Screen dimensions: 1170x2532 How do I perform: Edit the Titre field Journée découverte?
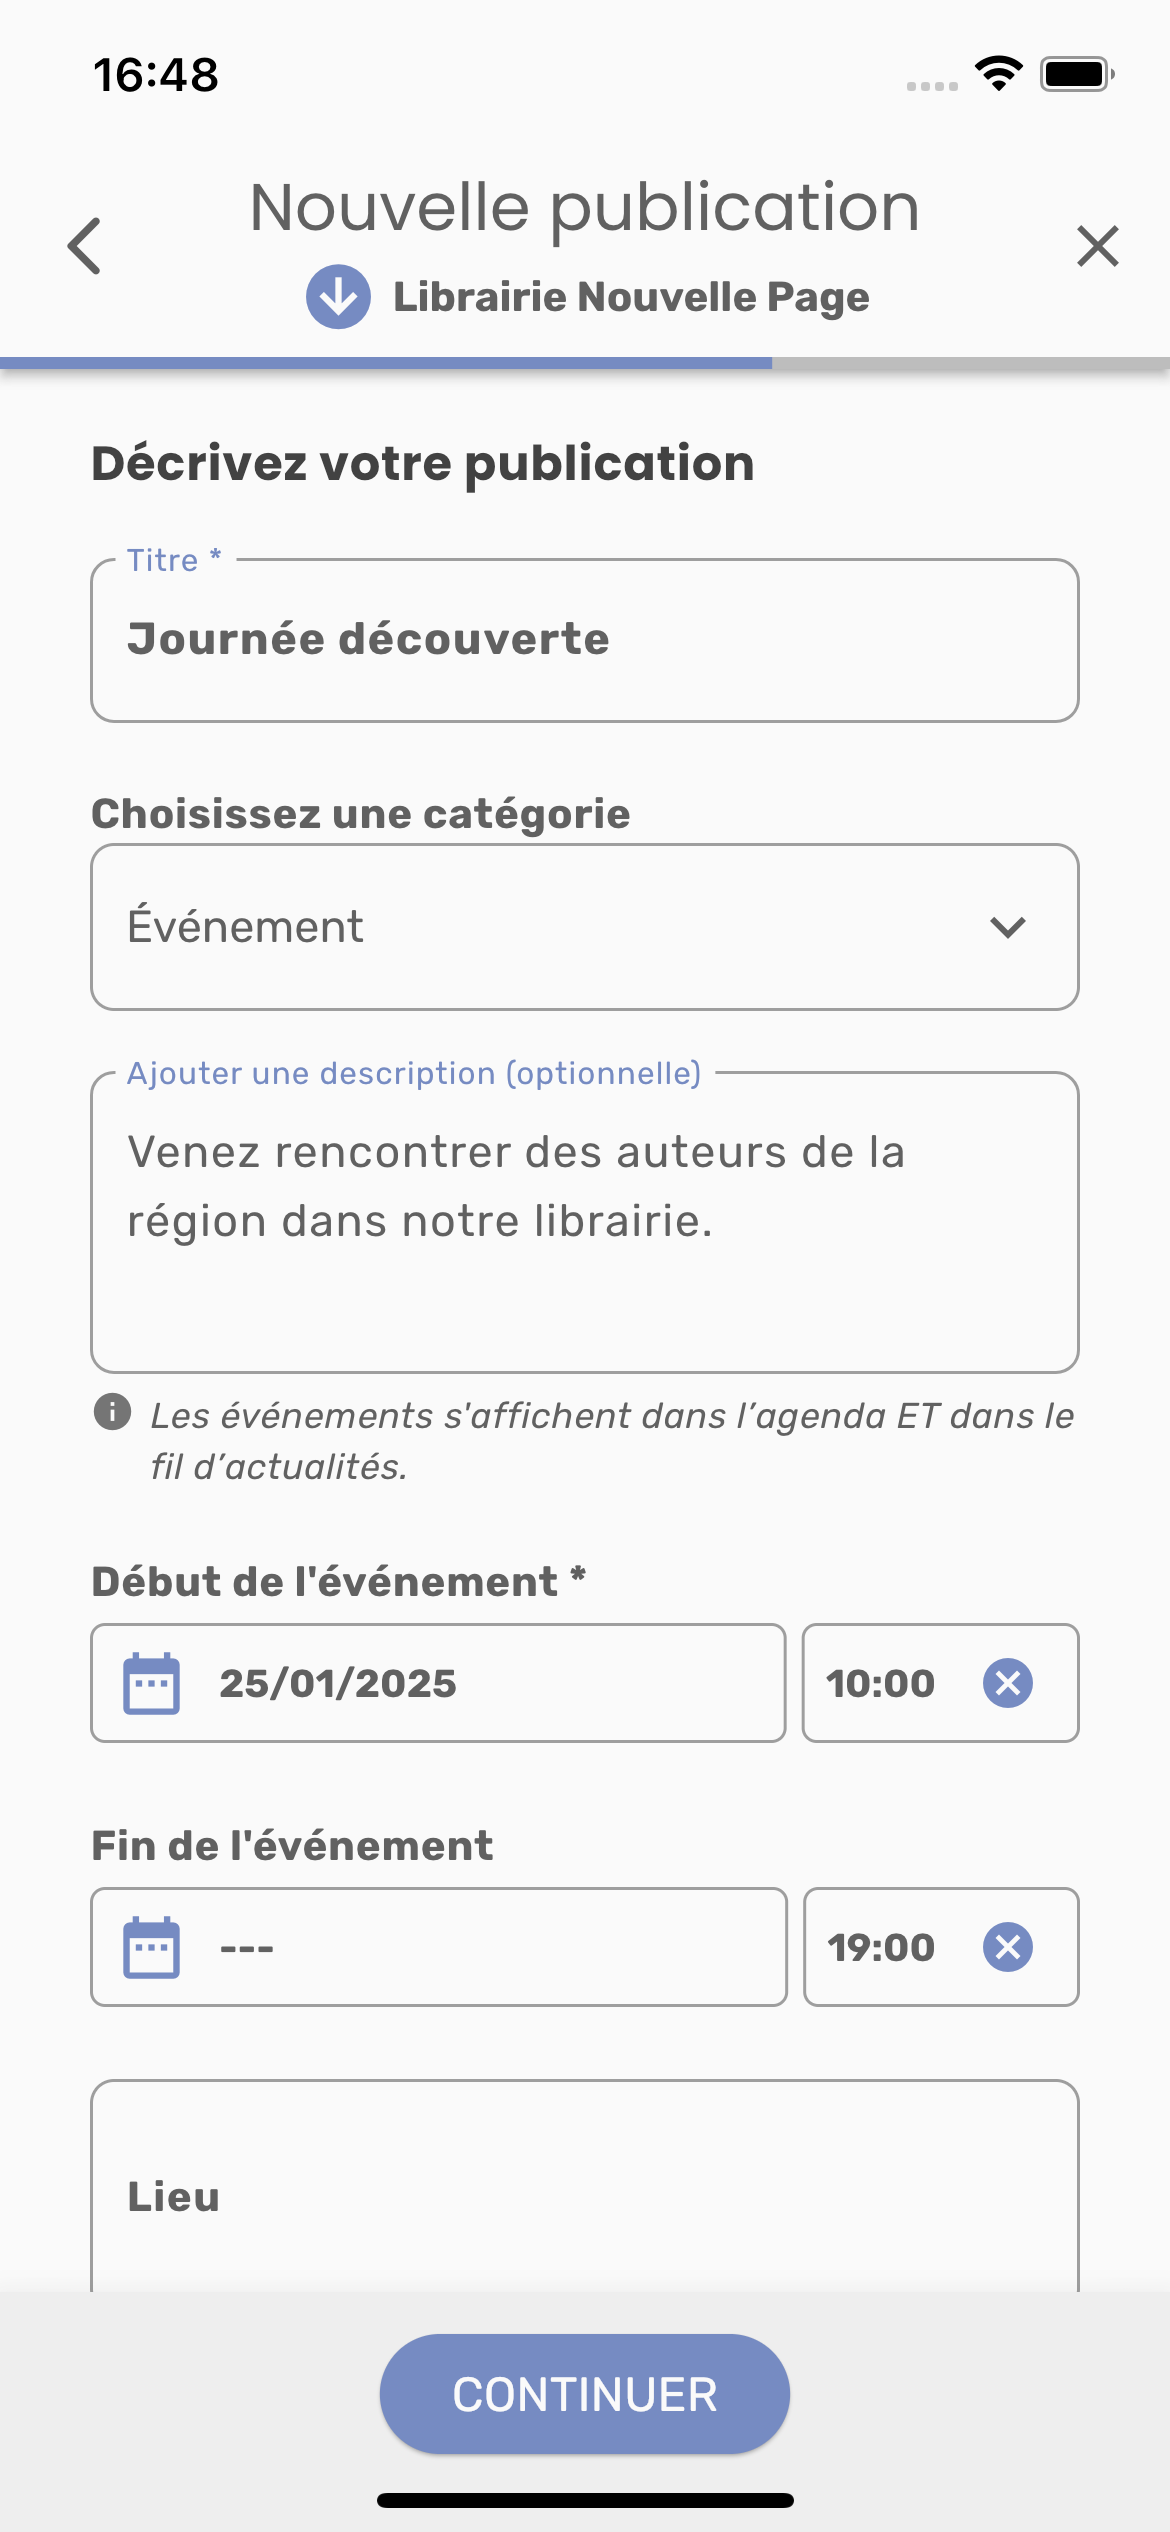(584, 640)
